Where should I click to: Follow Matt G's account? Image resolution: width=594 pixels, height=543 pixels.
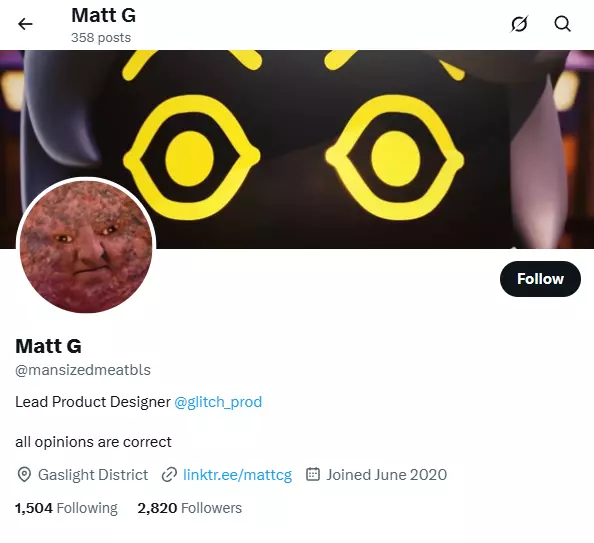point(540,279)
